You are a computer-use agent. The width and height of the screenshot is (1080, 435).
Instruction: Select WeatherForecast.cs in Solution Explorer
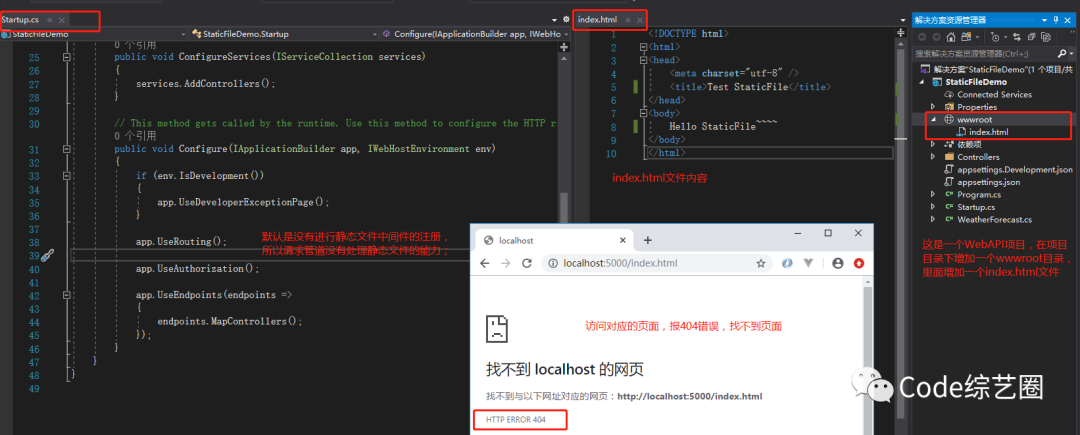[994, 220]
